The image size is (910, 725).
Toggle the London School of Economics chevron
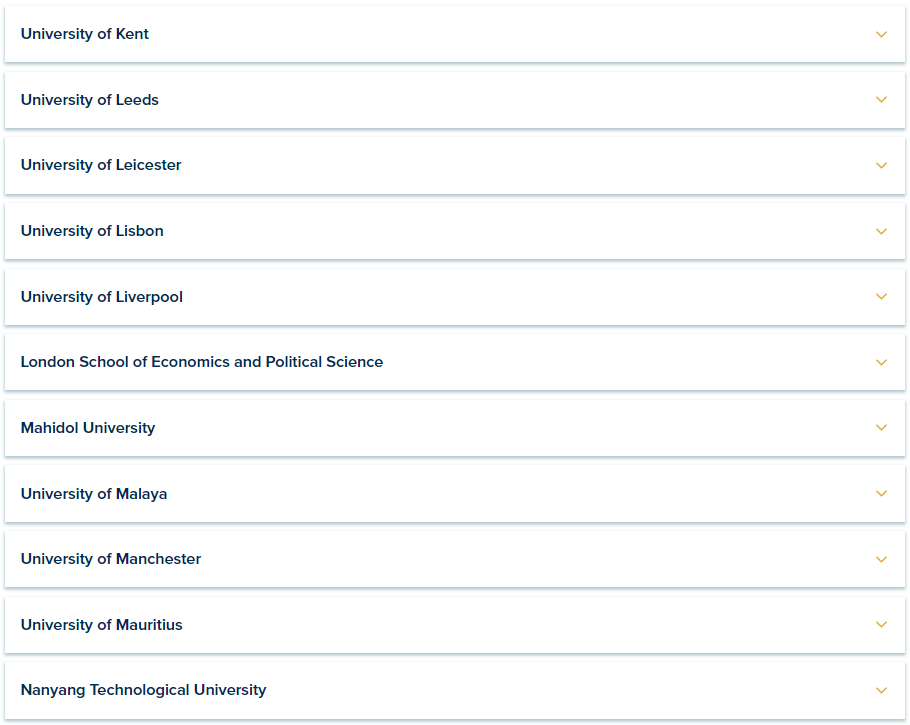click(881, 362)
